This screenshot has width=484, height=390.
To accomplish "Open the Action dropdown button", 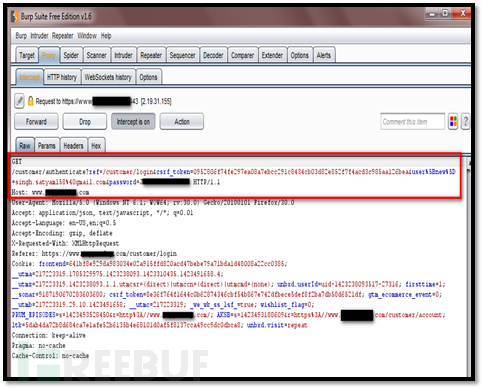I will click(x=182, y=122).
